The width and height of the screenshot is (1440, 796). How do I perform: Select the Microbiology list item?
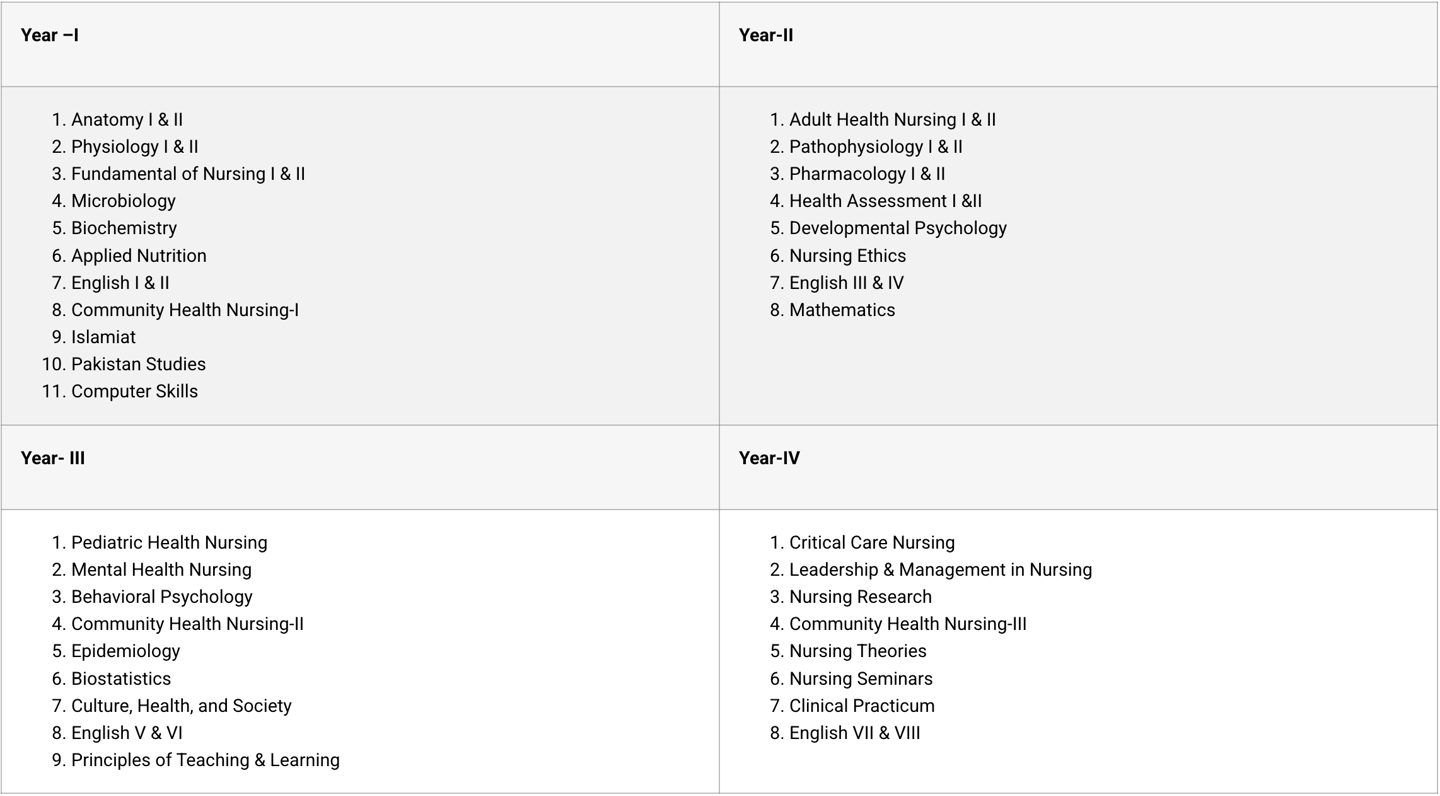[123, 201]
